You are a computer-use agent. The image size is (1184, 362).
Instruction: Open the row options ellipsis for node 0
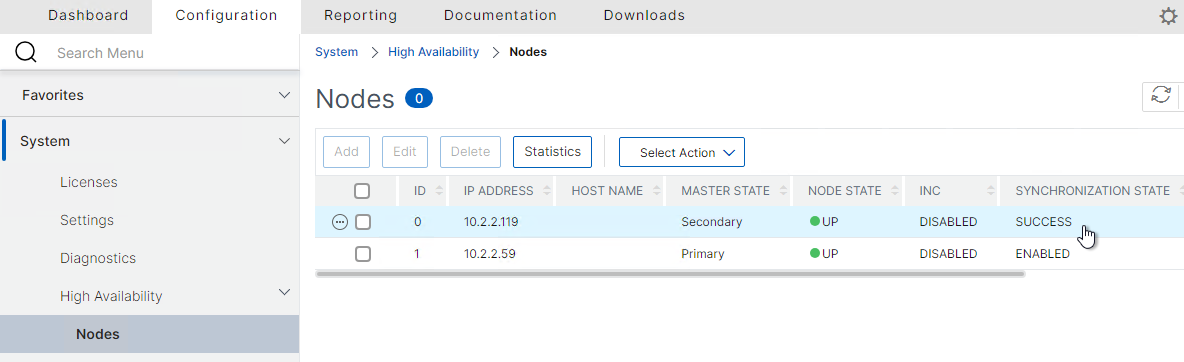[340, 222]
